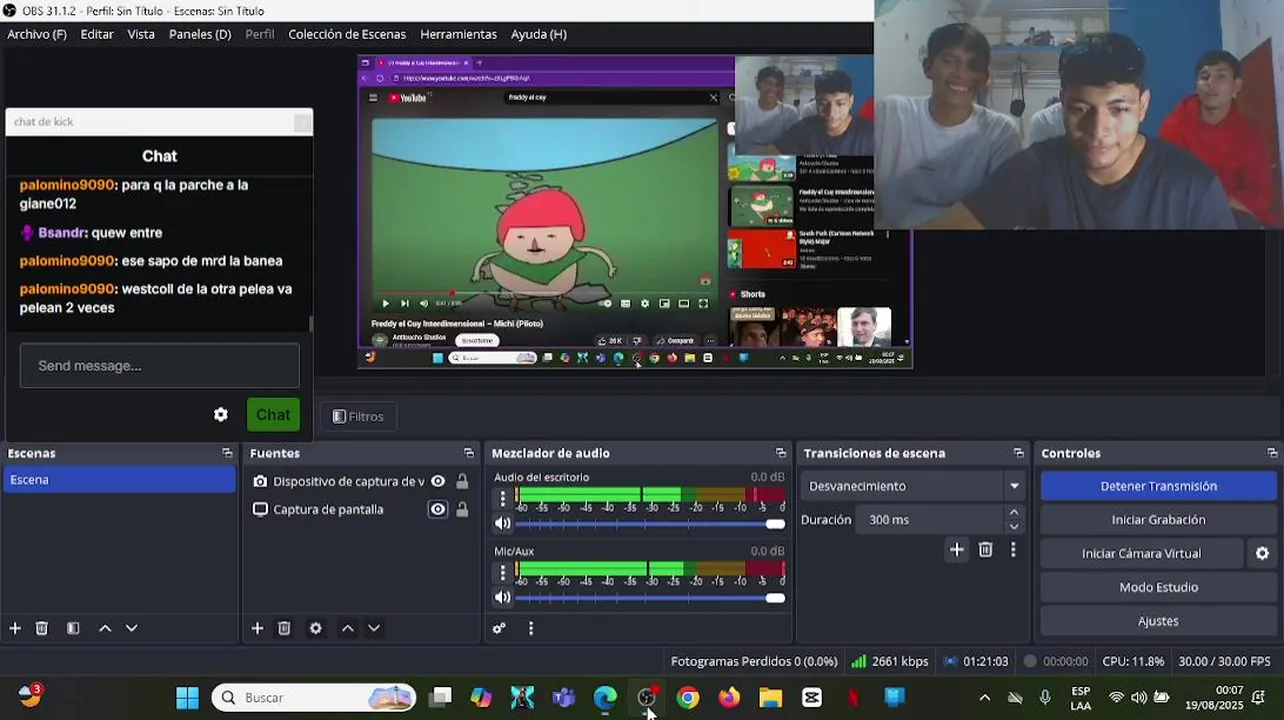Open Google Chrome from taskbar
This screenshot has height=720, width=1284.
[688, 698]
